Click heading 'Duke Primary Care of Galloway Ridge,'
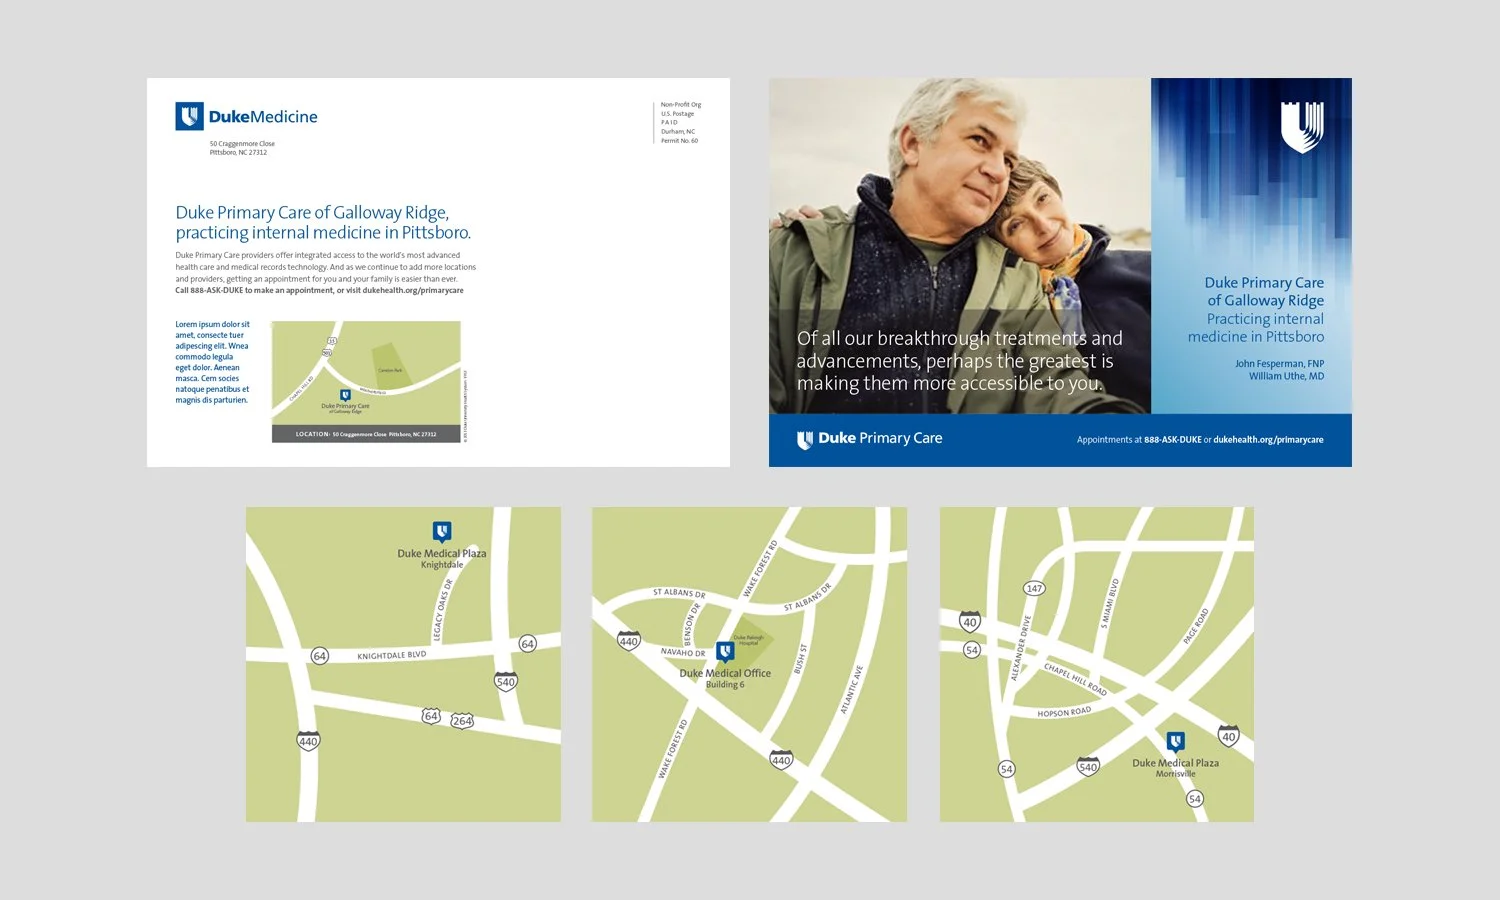The height and width of the screenshot is (900, 1500). coord(312,213)
